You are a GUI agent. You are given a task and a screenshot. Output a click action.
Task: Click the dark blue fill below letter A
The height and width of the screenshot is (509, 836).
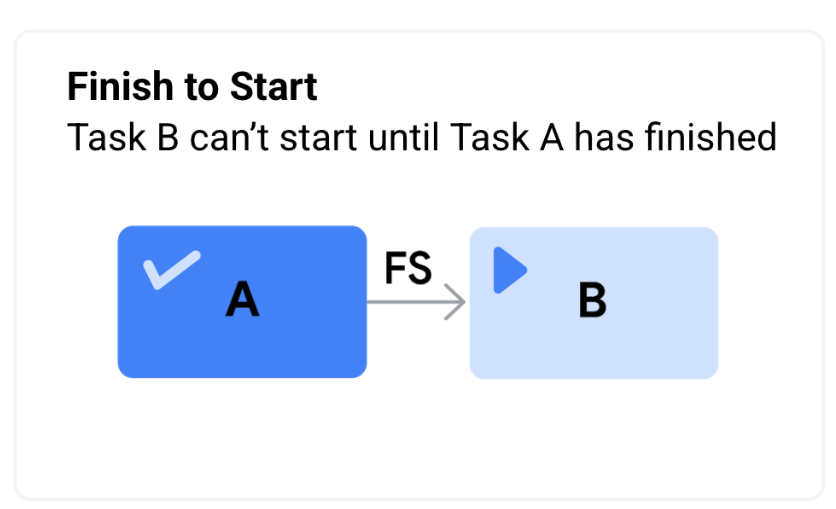click(242, 350)
